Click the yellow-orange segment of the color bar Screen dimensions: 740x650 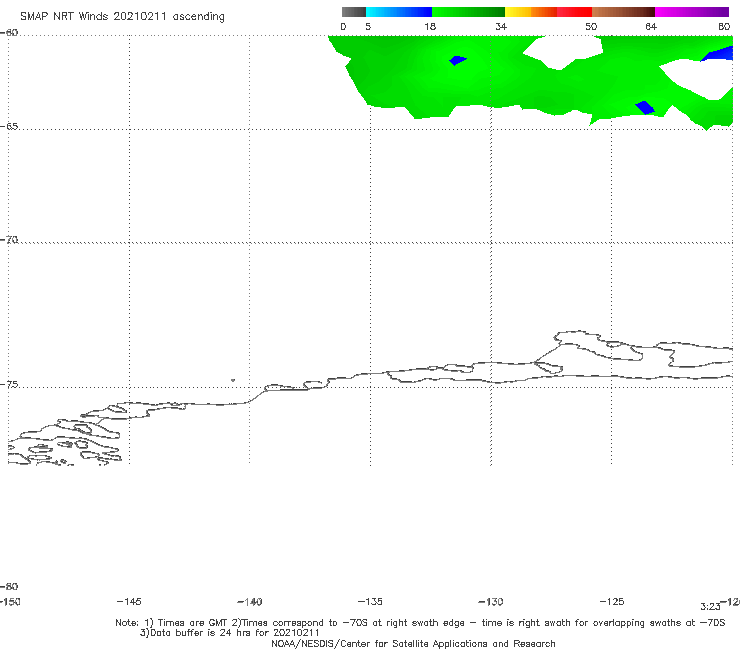click(x=531, y=12)
